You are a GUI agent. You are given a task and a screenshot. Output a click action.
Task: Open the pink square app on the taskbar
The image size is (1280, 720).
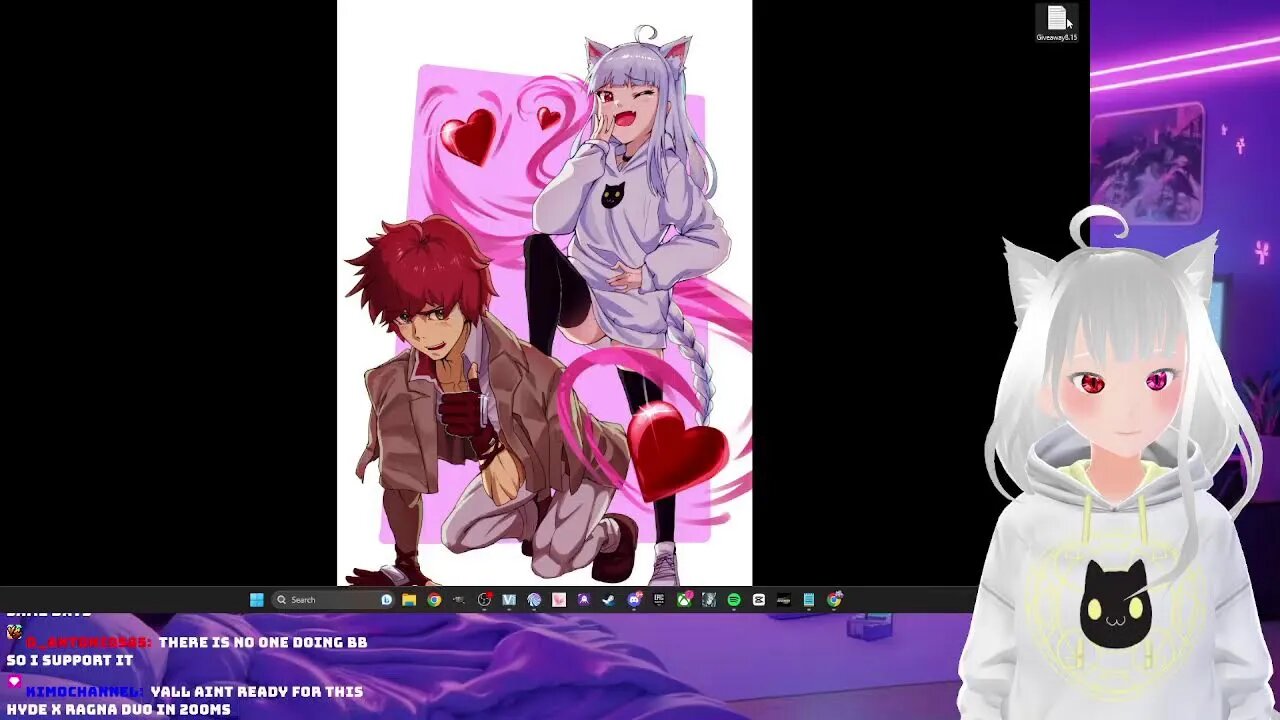(x=559, y=600)
